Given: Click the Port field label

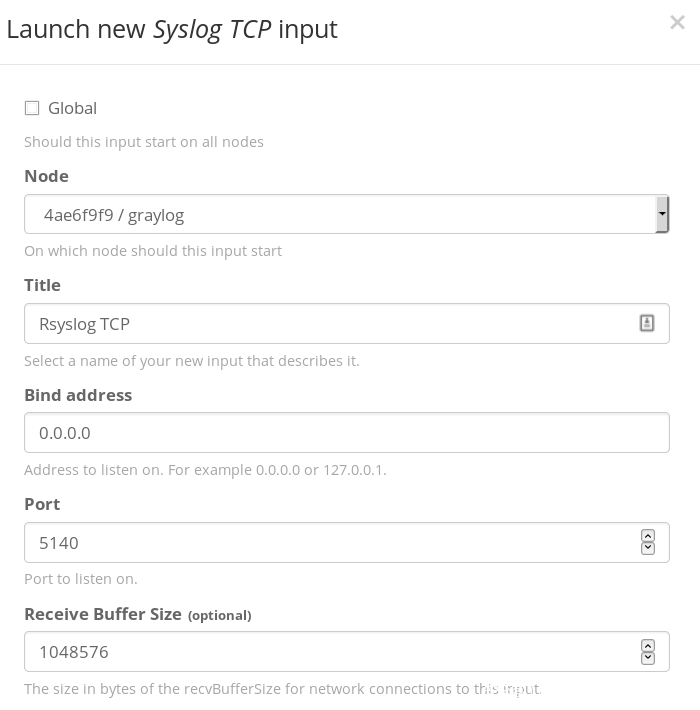Looking at the screenshot, I should point(42,504).
